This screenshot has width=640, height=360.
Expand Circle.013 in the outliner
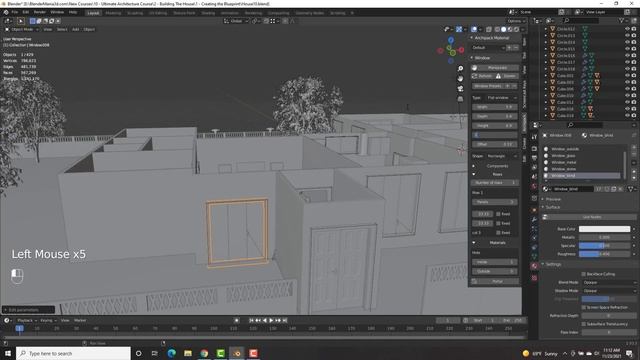[x=546, y=36]
